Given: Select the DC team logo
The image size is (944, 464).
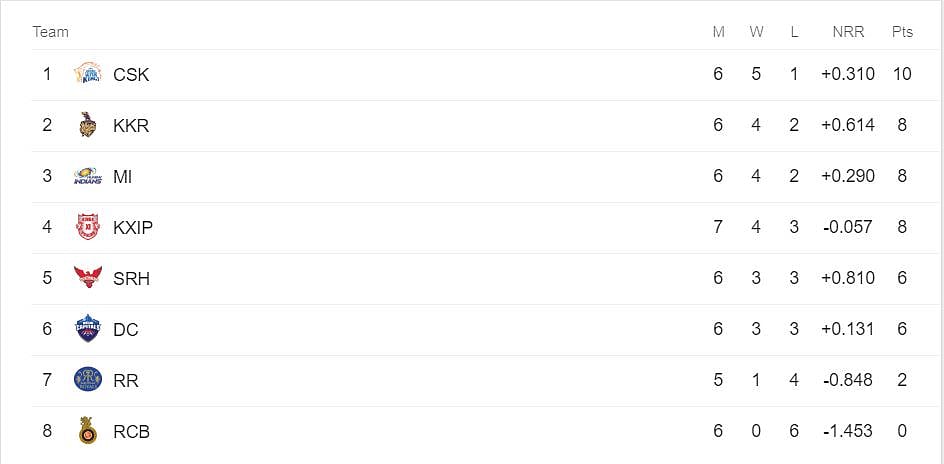Looking at the screenshot, I should 88,329.
